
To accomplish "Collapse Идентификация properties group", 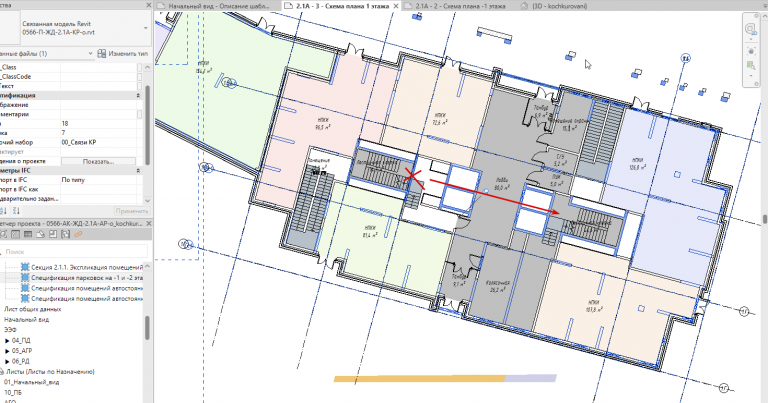I will click(138, 95).
